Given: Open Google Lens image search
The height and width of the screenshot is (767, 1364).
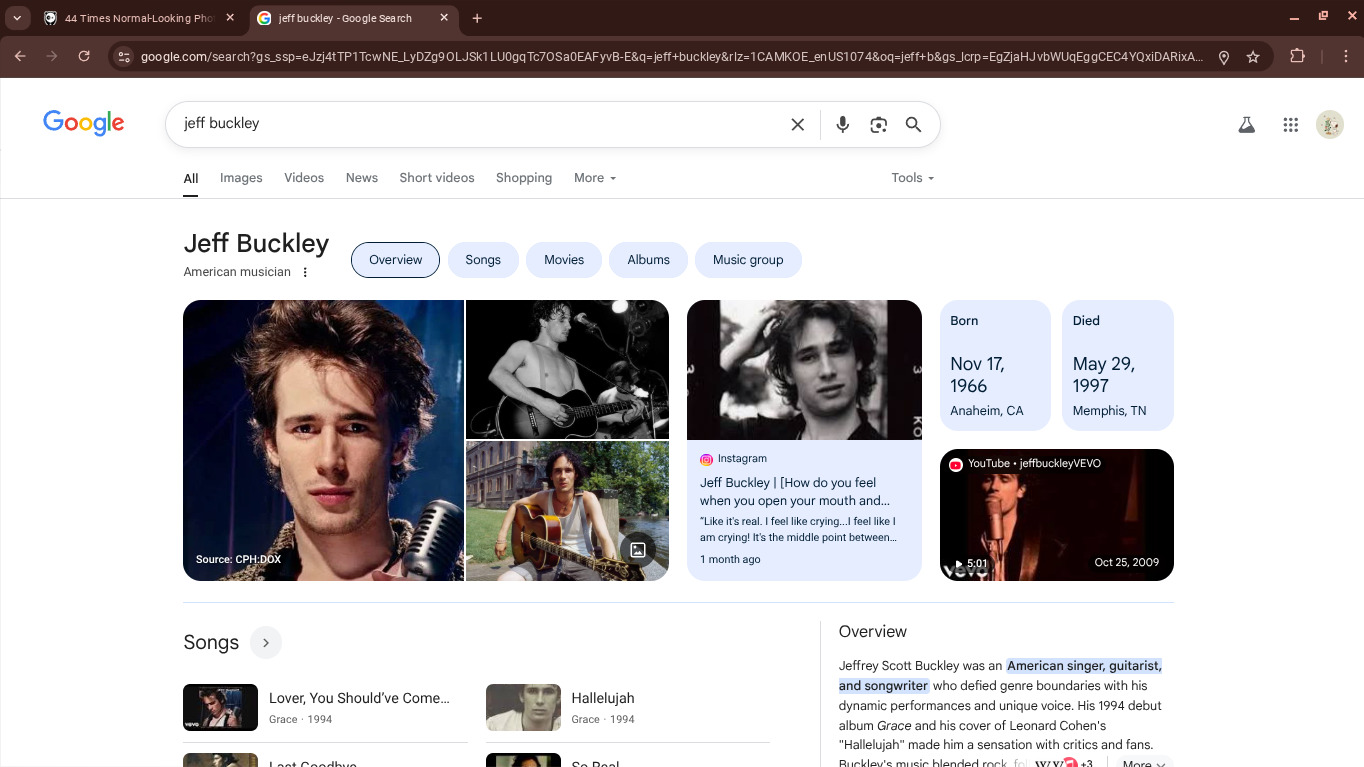Looking at the screenshot, I should pos(878,125).
